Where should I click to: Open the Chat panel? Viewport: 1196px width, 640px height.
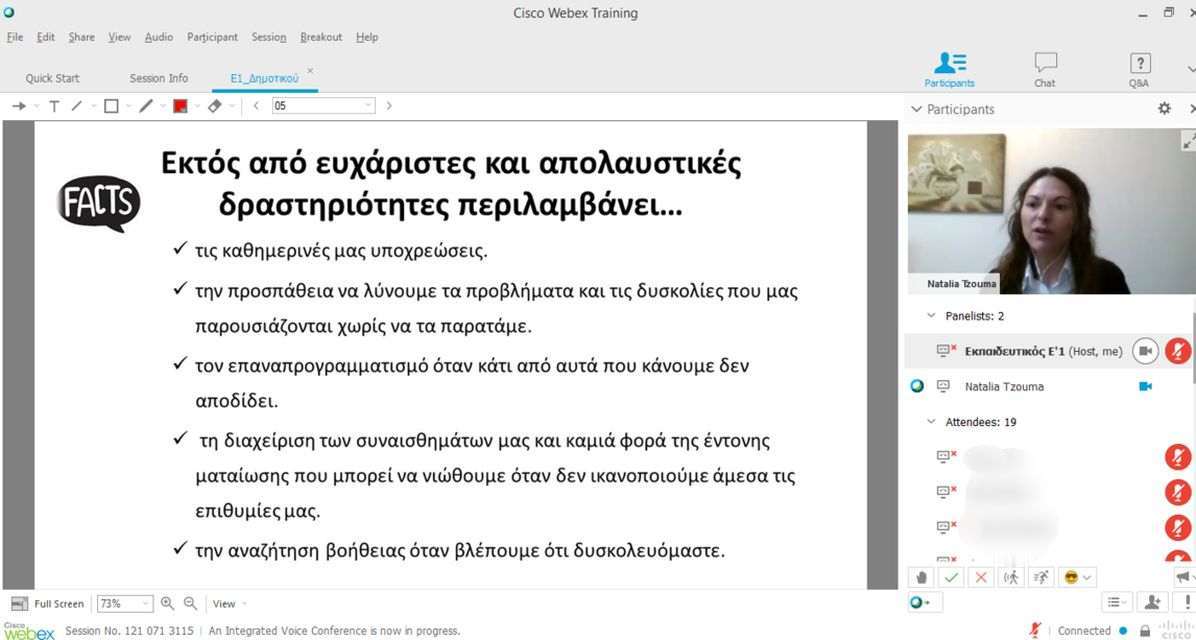[1045, 69]
